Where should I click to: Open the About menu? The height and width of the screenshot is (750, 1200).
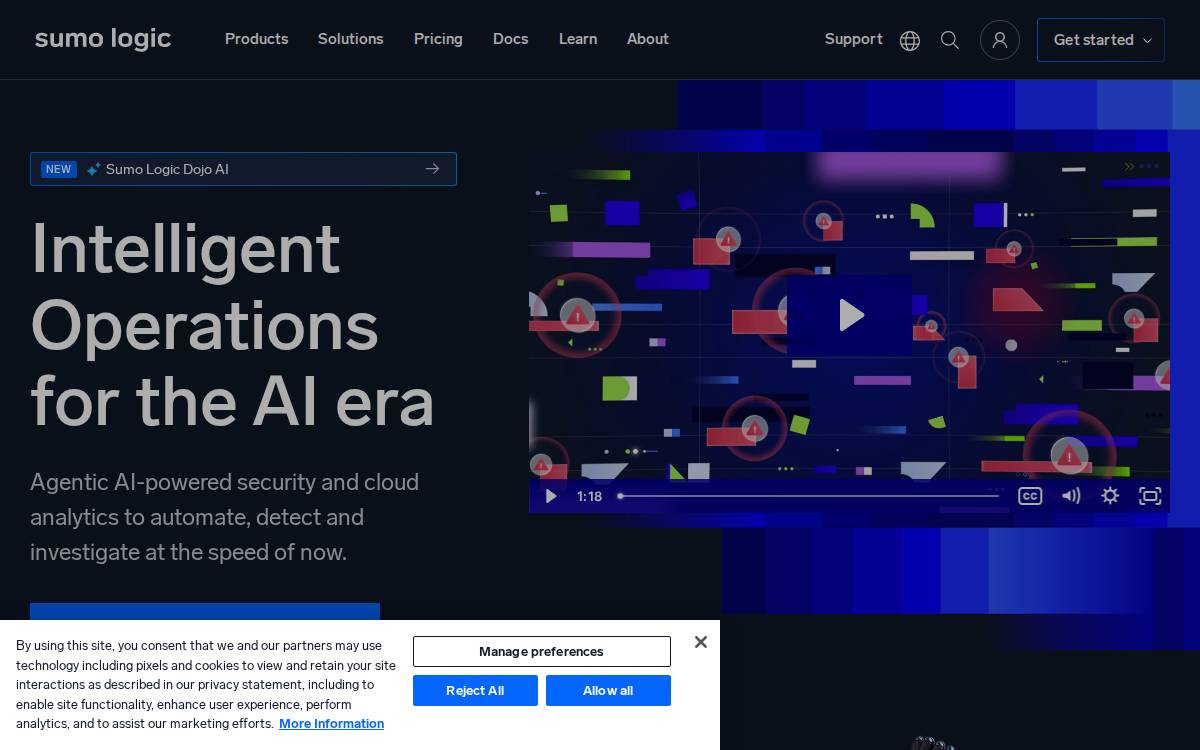(x=648, y=39)
